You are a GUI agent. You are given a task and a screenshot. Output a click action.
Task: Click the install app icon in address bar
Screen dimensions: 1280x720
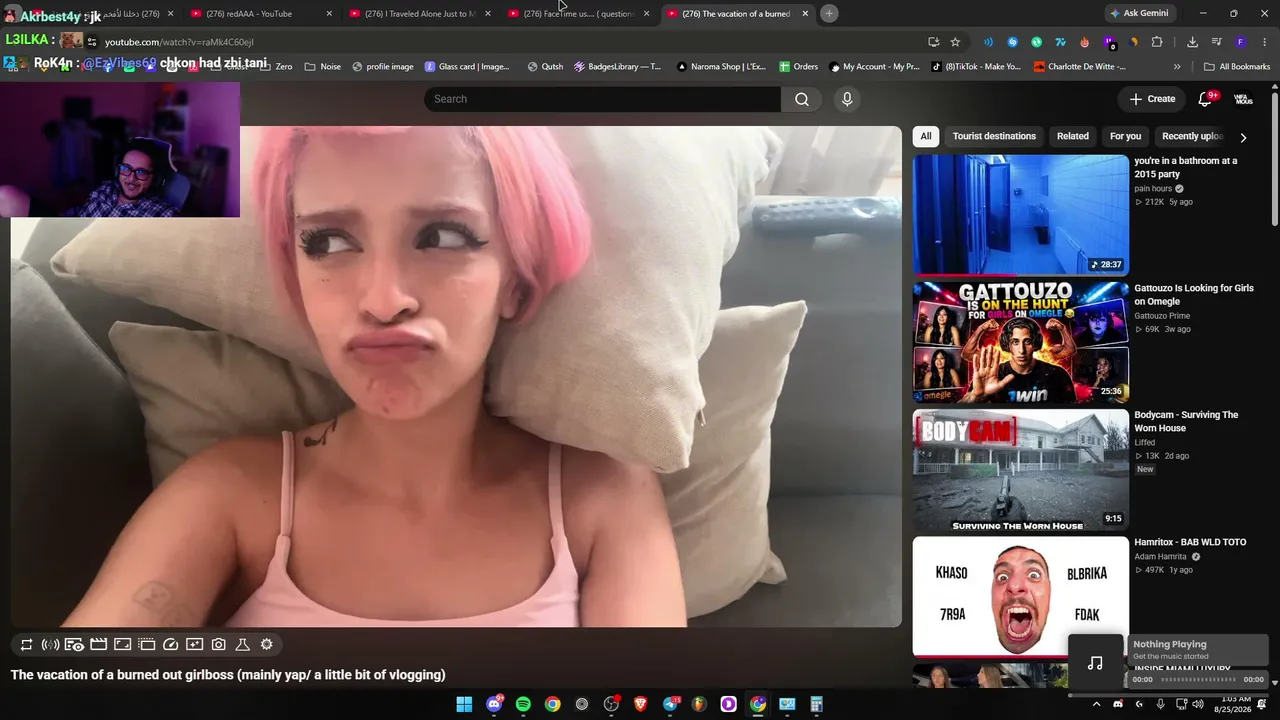933,42
